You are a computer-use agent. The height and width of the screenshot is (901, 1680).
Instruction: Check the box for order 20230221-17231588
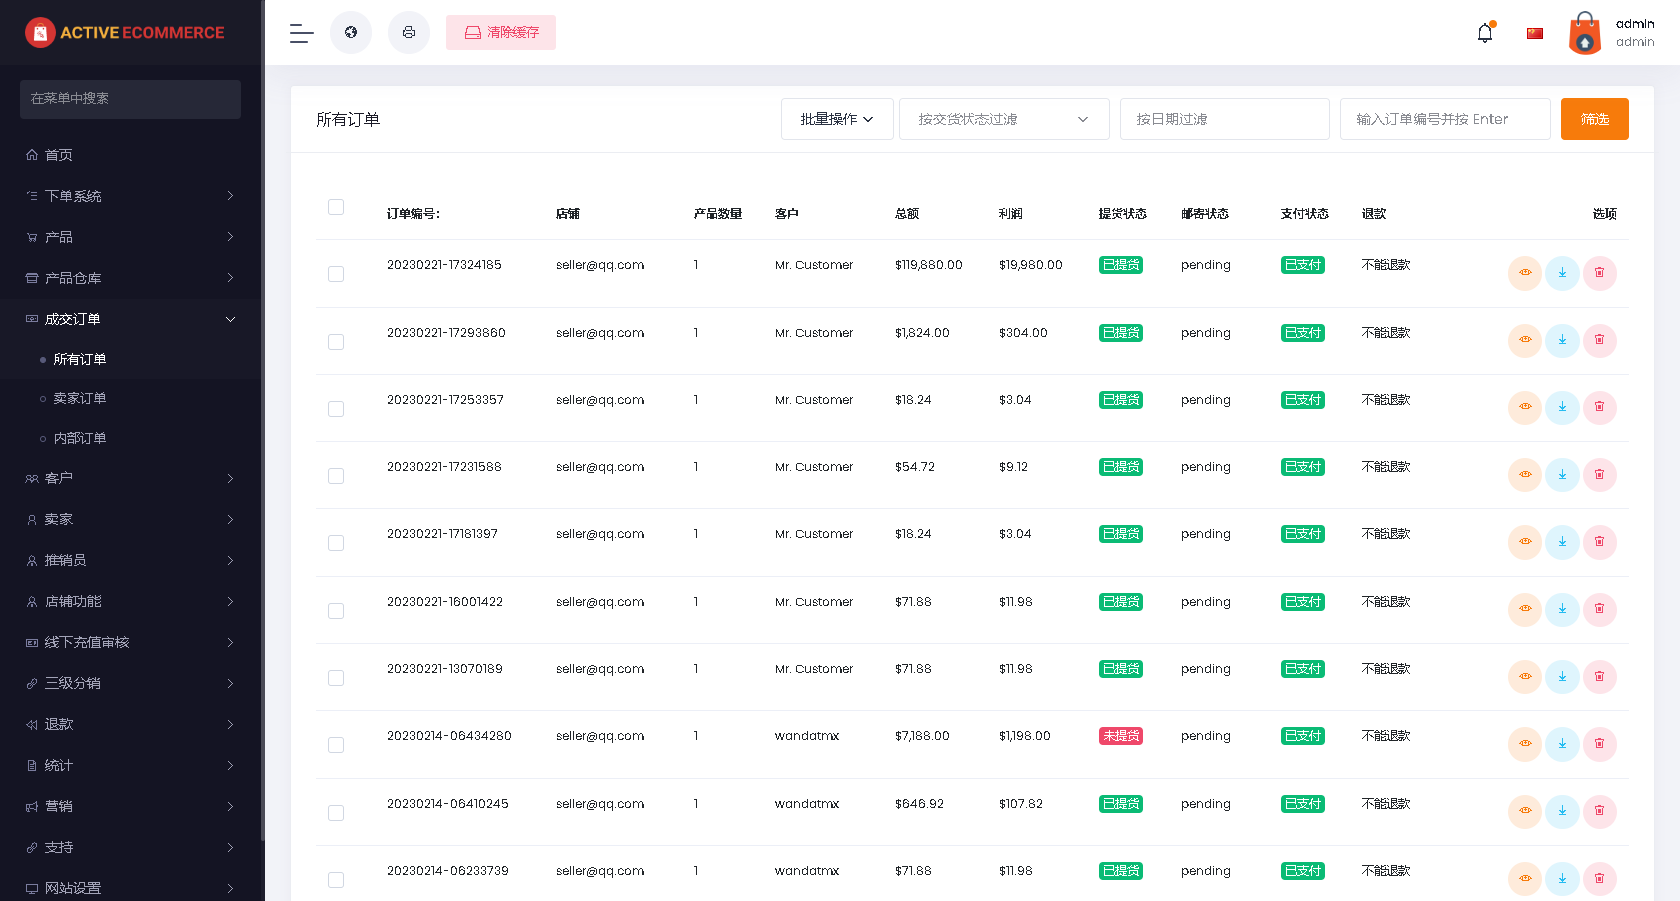coord(336,476)
